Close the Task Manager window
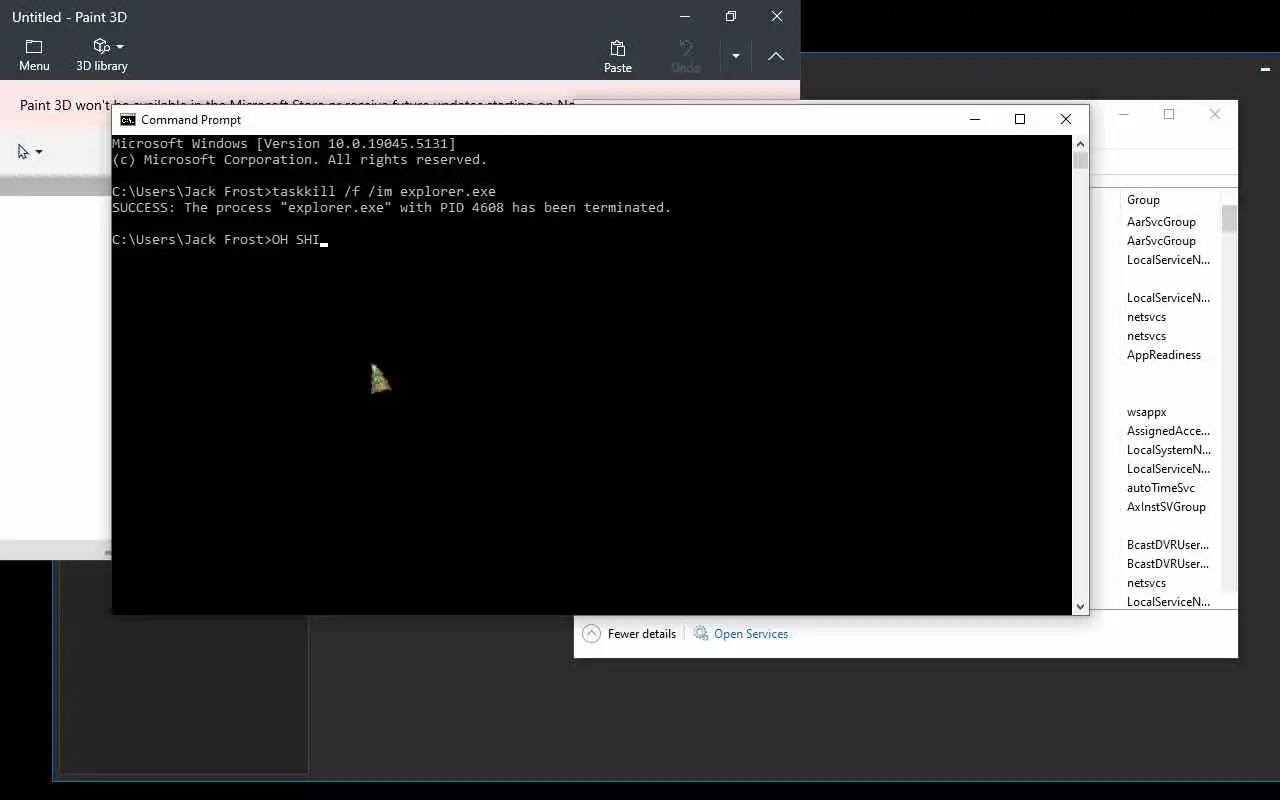Image resolution: width=1280 pixels, height=800 pixels. (x=1215, y=114)
